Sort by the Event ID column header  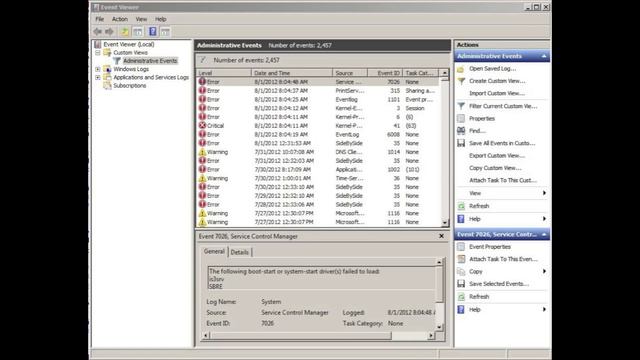click(x=385, y=73)
